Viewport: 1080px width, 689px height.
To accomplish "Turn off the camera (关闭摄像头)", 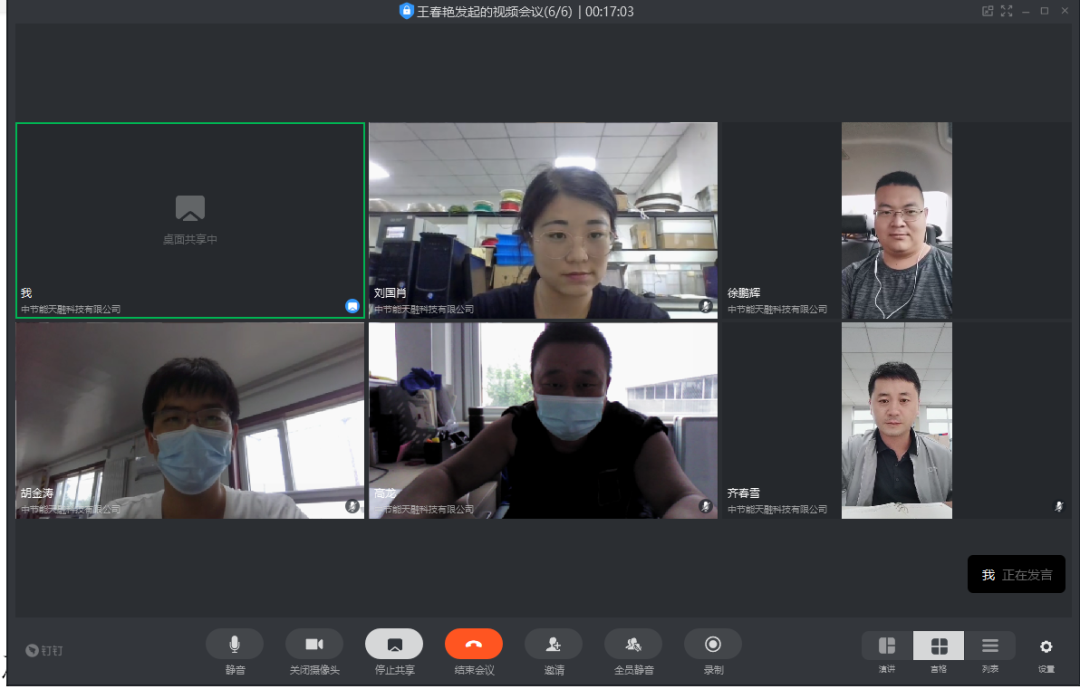I will (314, 645).
